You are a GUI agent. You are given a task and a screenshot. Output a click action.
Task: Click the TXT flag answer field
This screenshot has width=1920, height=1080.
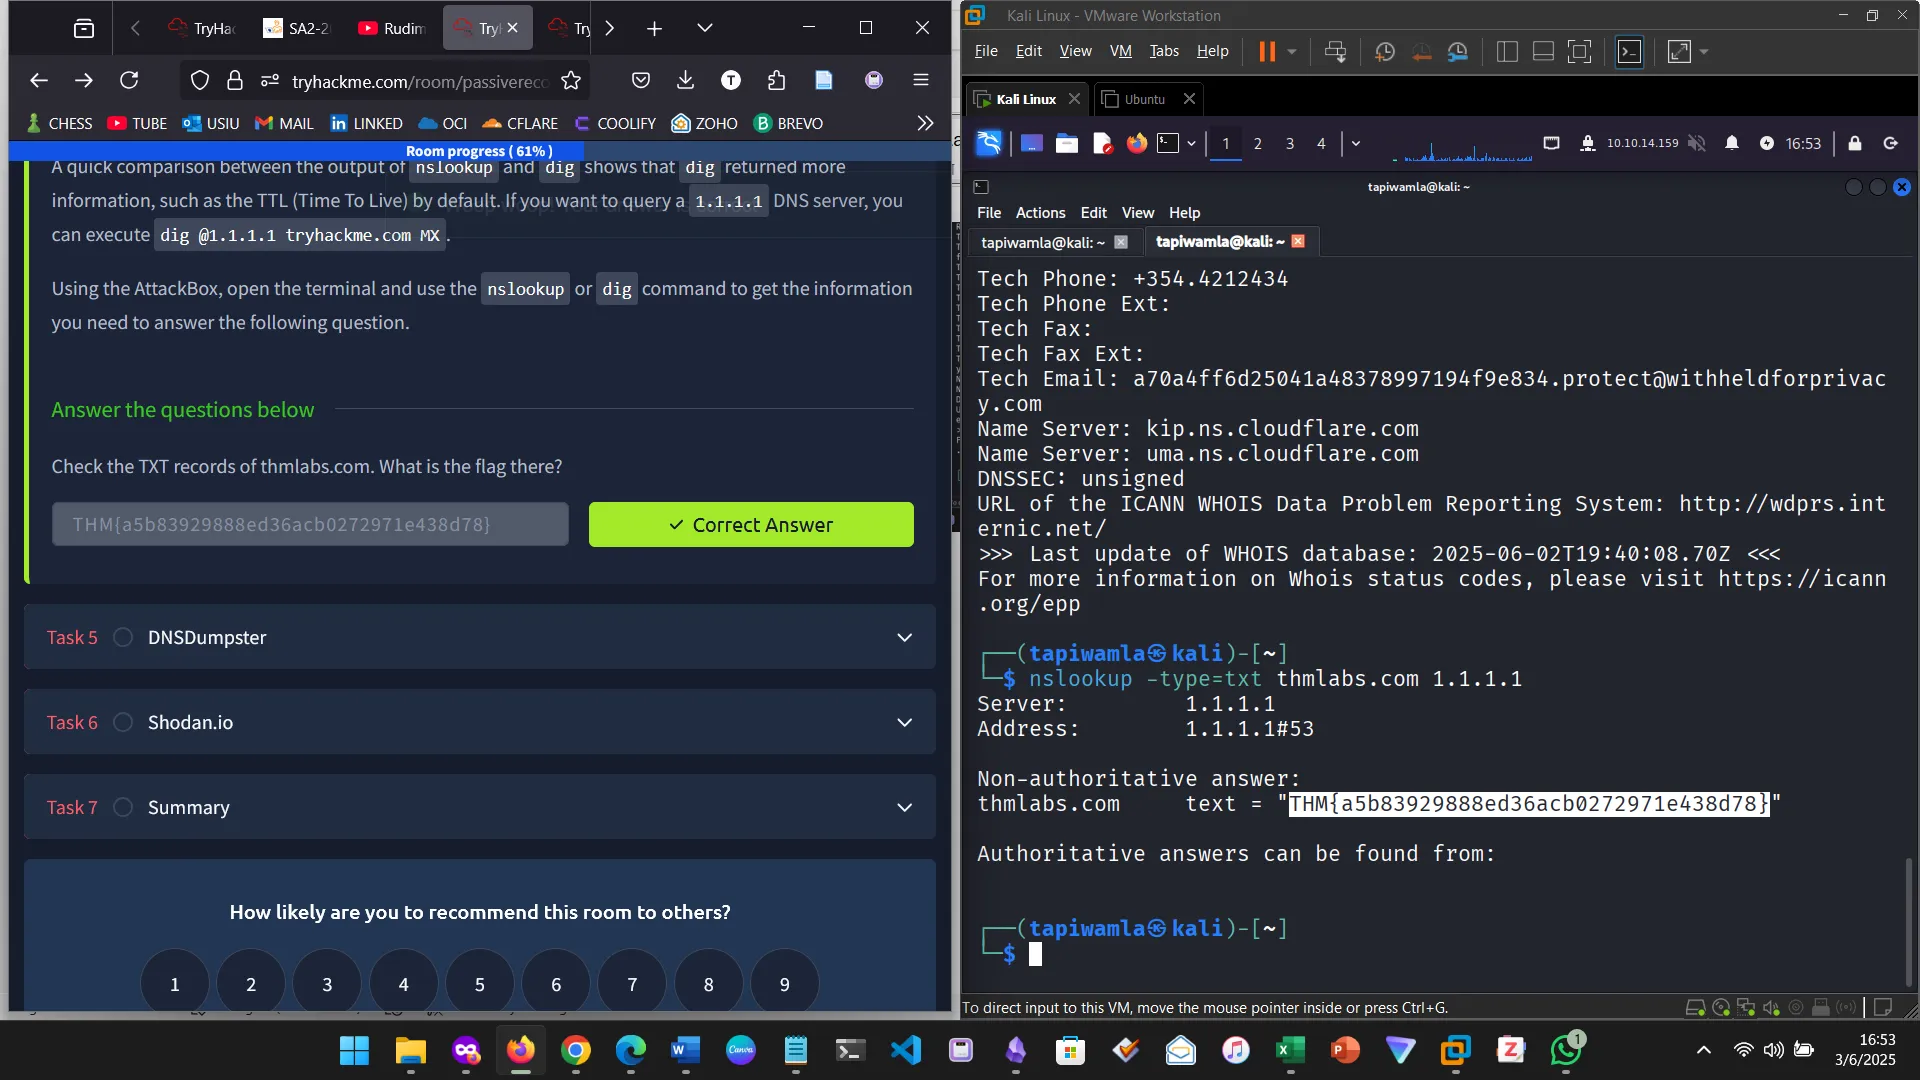(x=310, y=524)
